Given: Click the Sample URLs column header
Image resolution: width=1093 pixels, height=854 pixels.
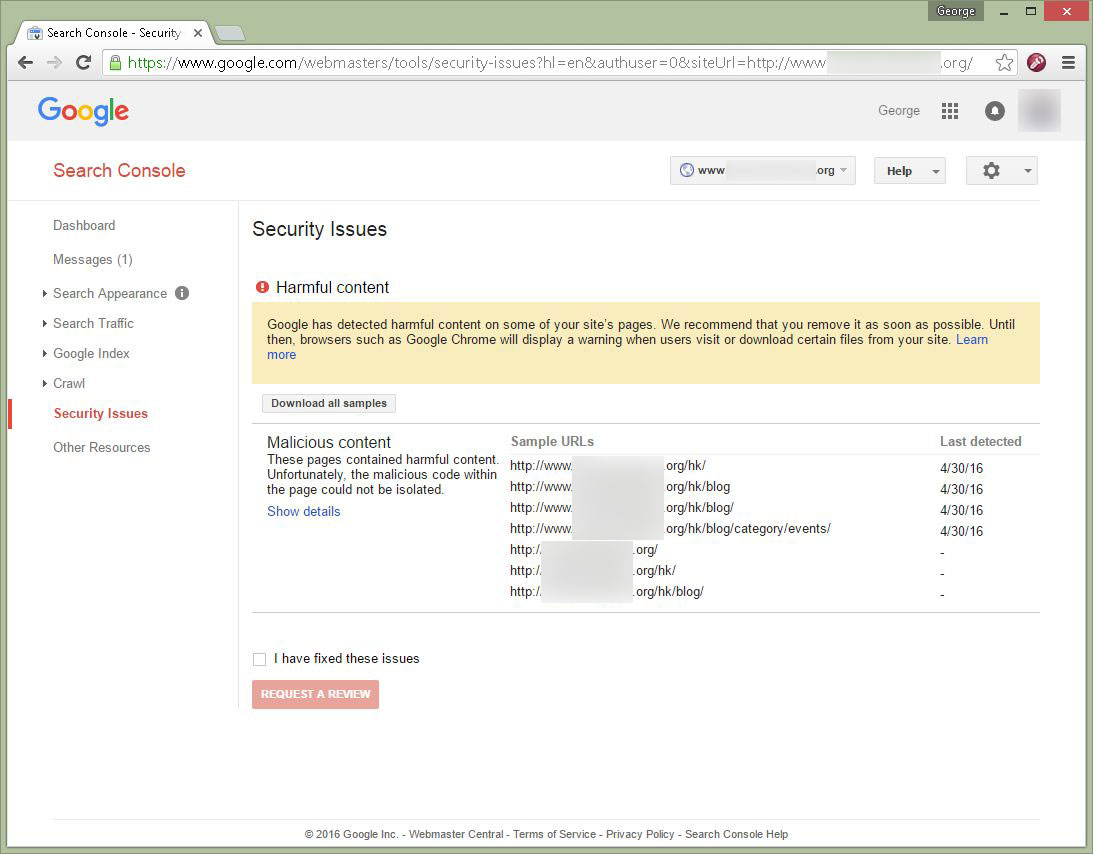Looking at the screenshot, I should [x=552, y=442].
